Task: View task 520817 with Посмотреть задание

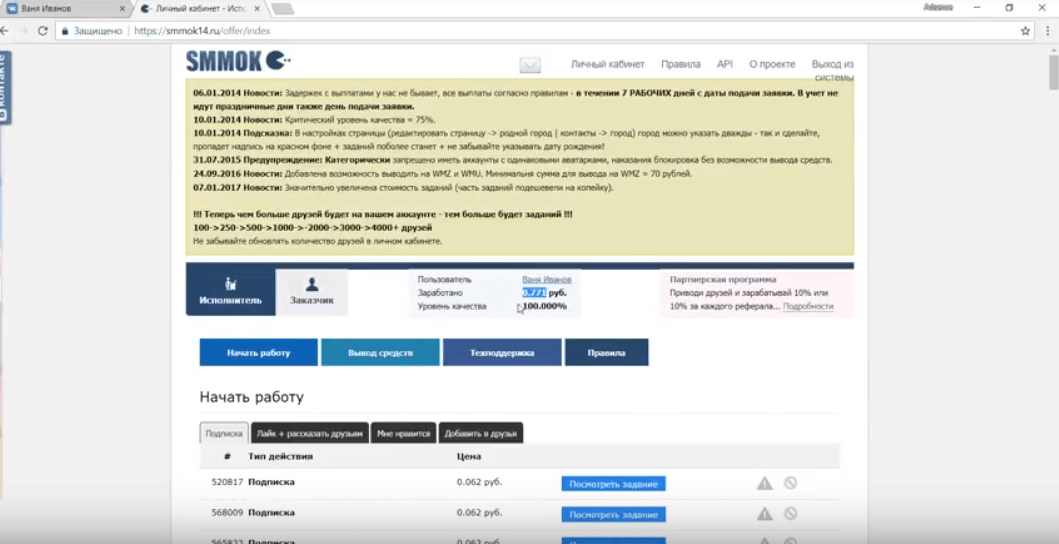Action: [613, 484]
